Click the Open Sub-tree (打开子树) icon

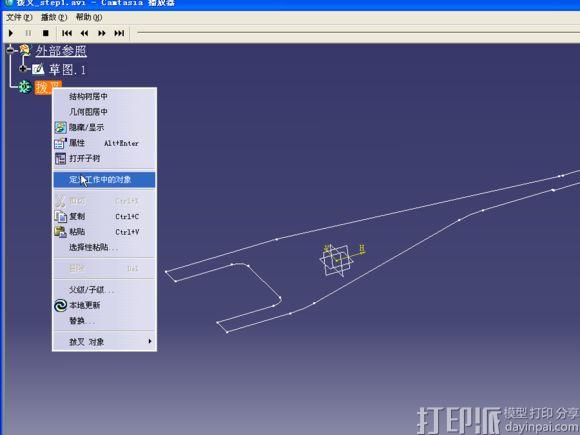tap(60, 159)
